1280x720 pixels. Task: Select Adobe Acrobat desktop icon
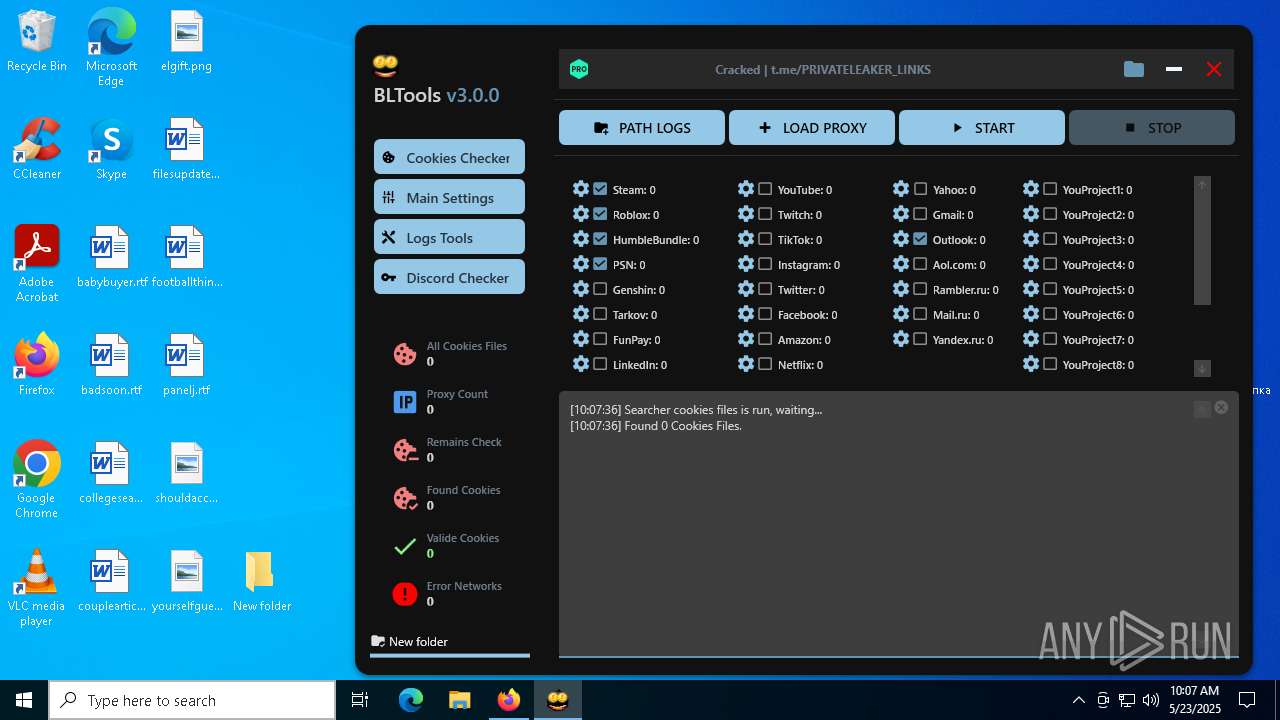37,264
